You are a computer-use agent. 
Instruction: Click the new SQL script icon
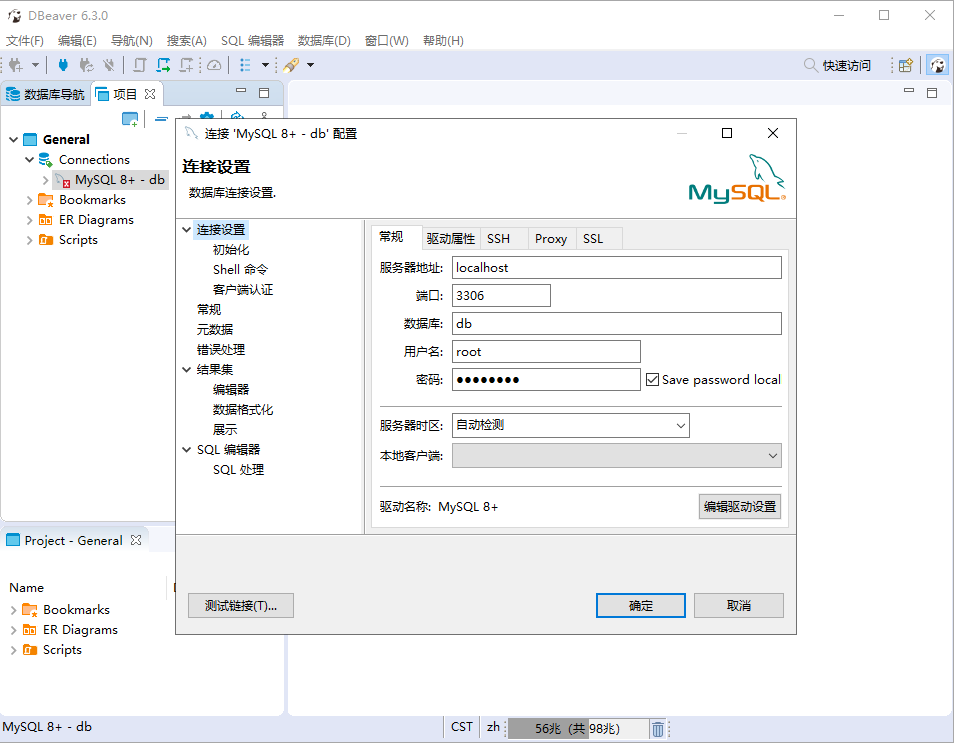point(186,65)
